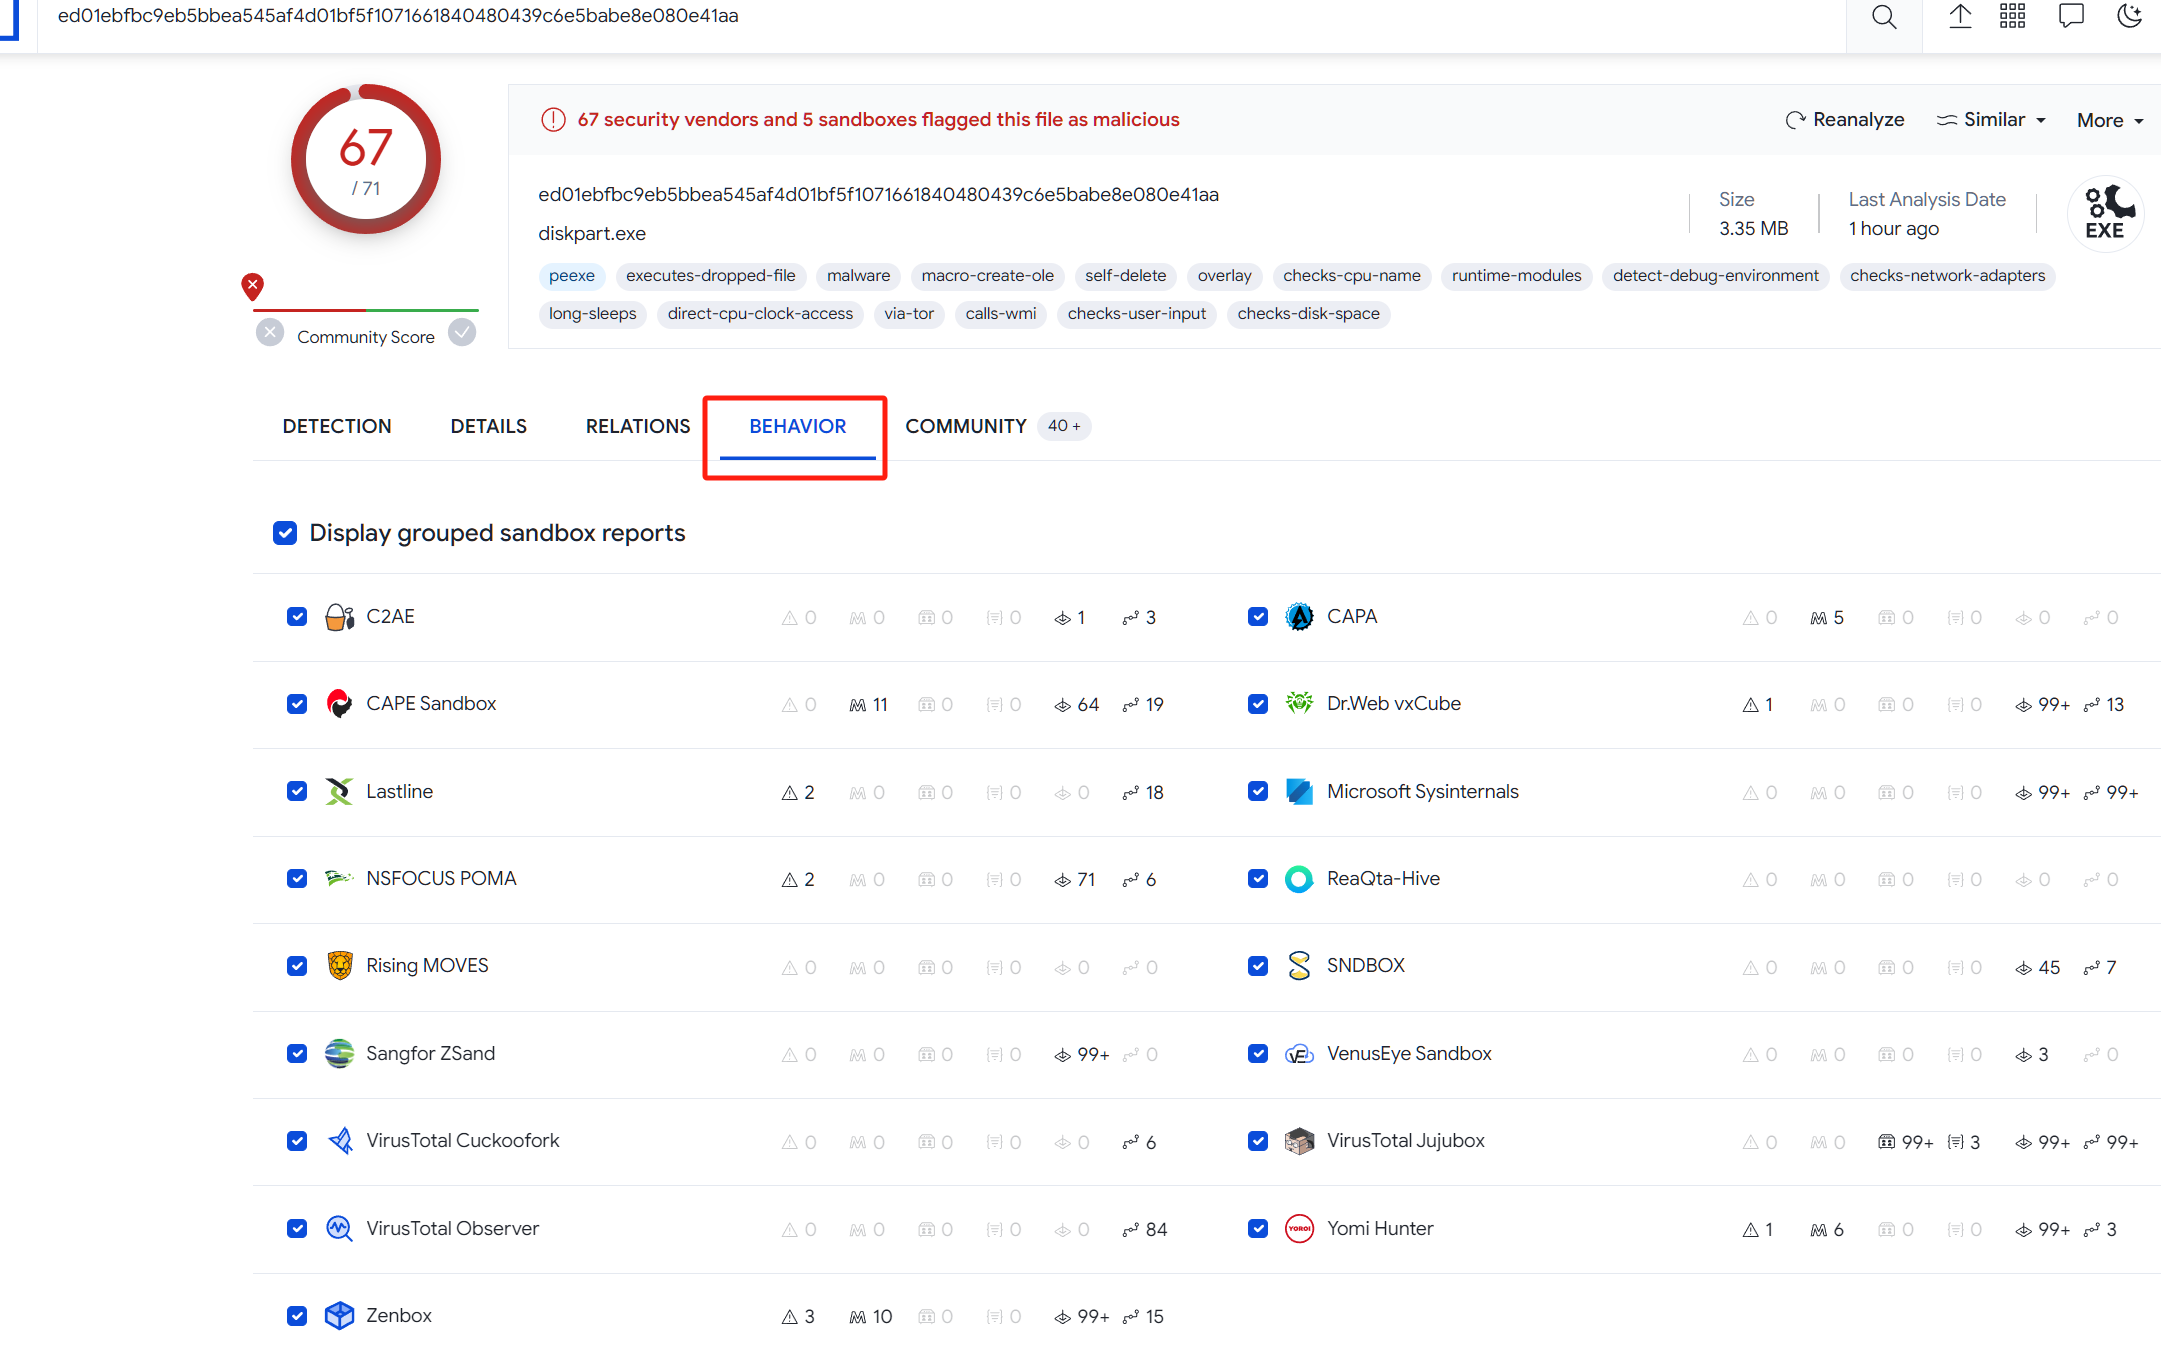Click the ReaQta-Hive circle icon

(x=1299, y=879)
